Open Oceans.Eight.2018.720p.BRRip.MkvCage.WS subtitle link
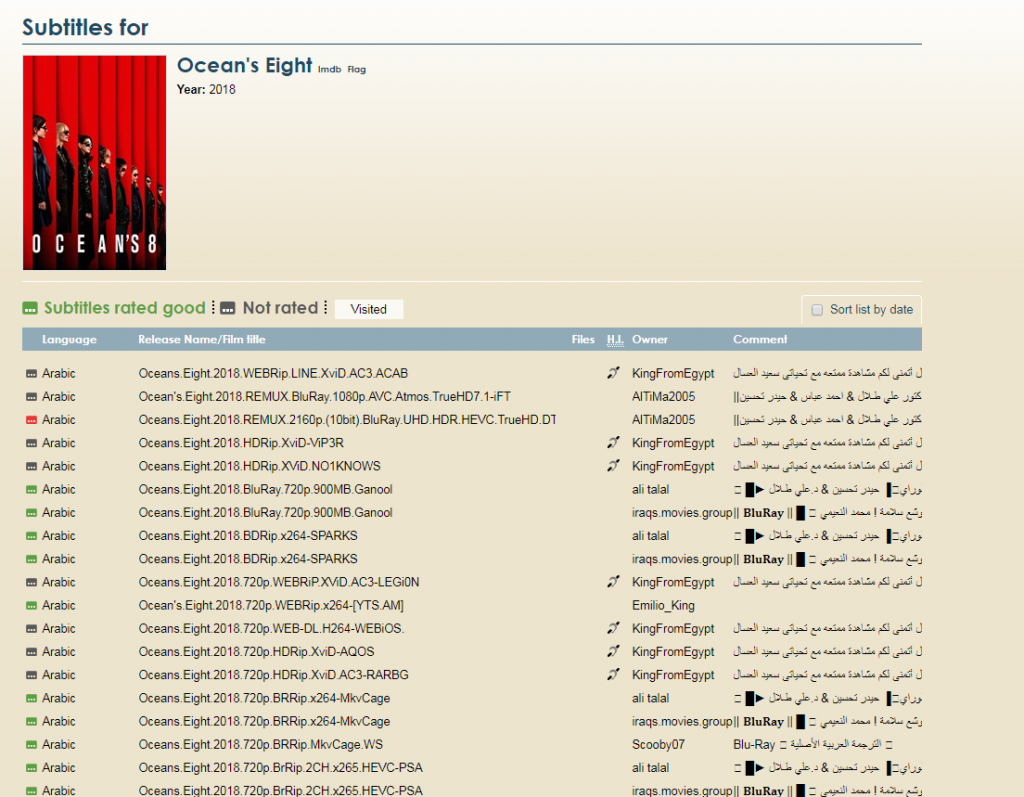Screen dimensions: 1024x797 point(260,745)
